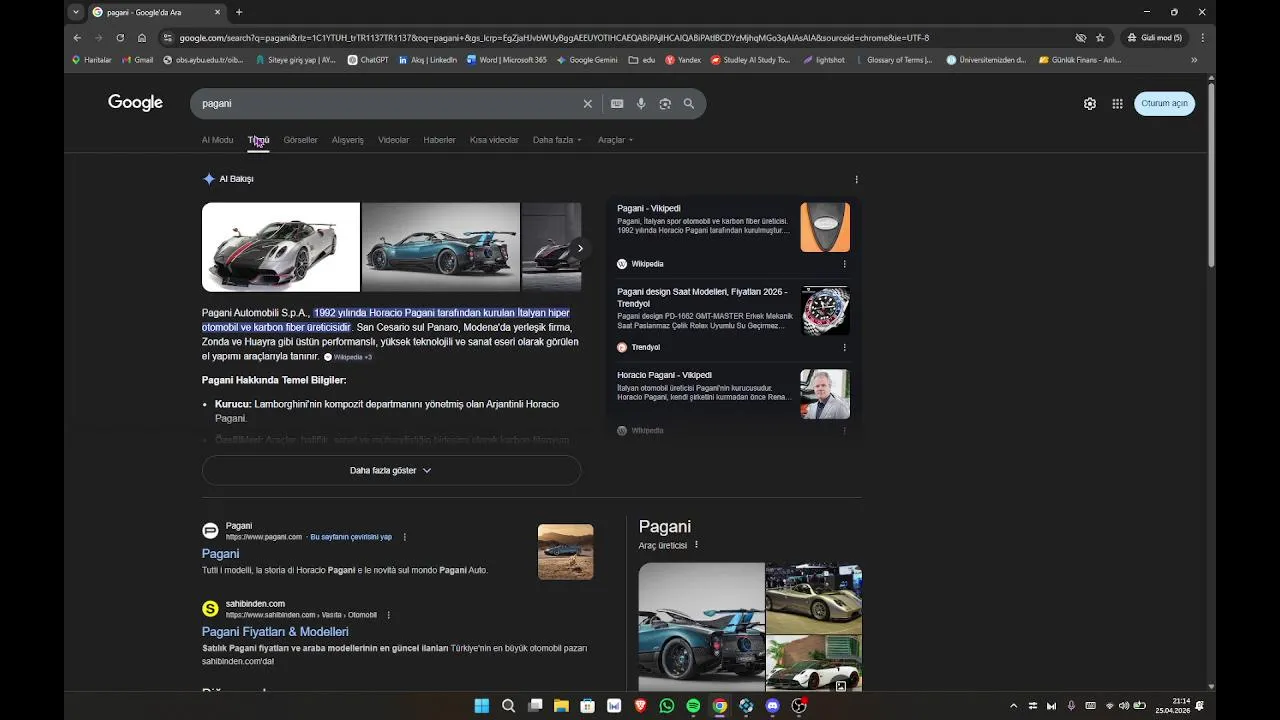The image size is (1280, 720).
Task: Open three-dot menu for the Trendyol source
Action: tap(844, 347)
